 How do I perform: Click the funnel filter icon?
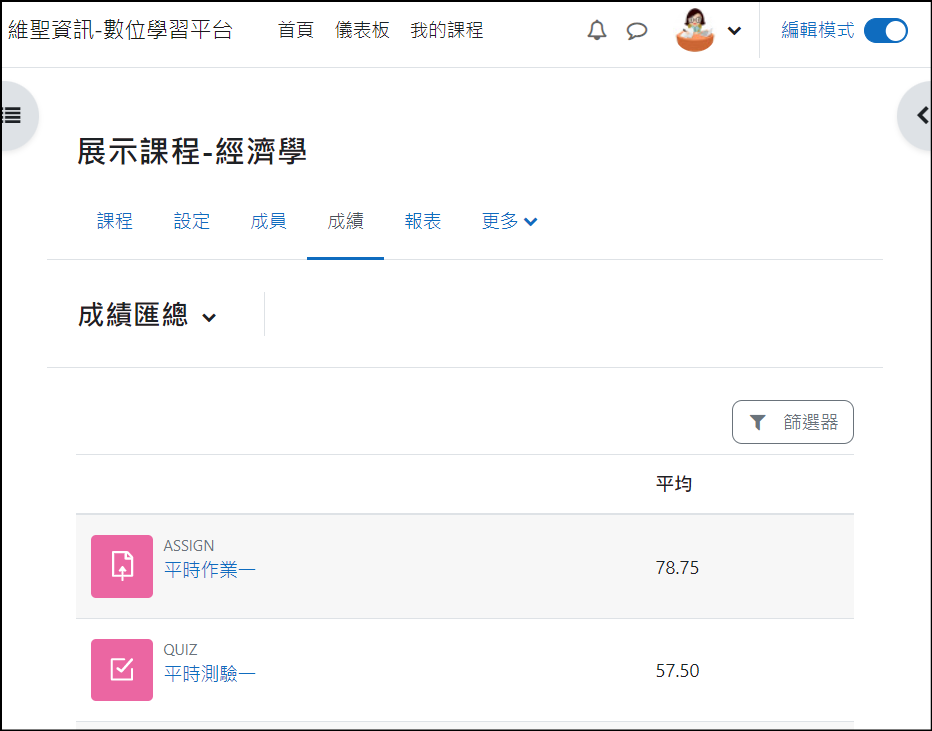pos(758,423)
